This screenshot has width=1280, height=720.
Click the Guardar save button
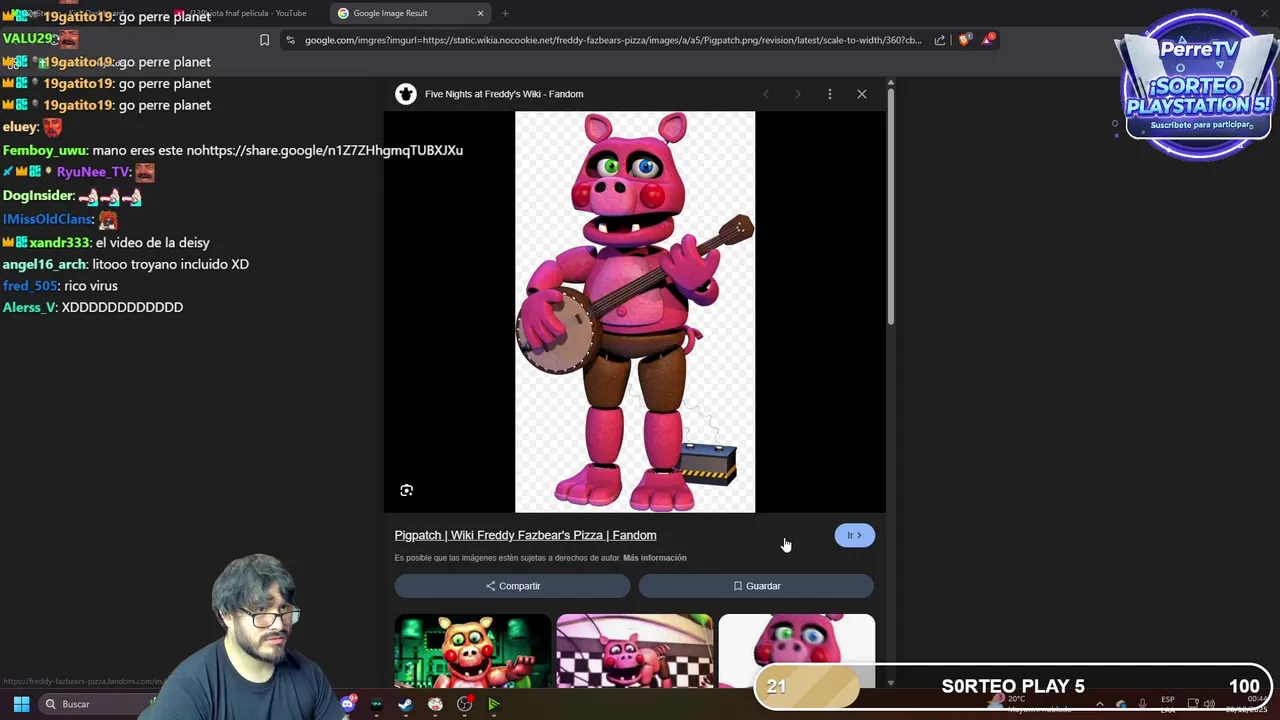coord(756,586)
